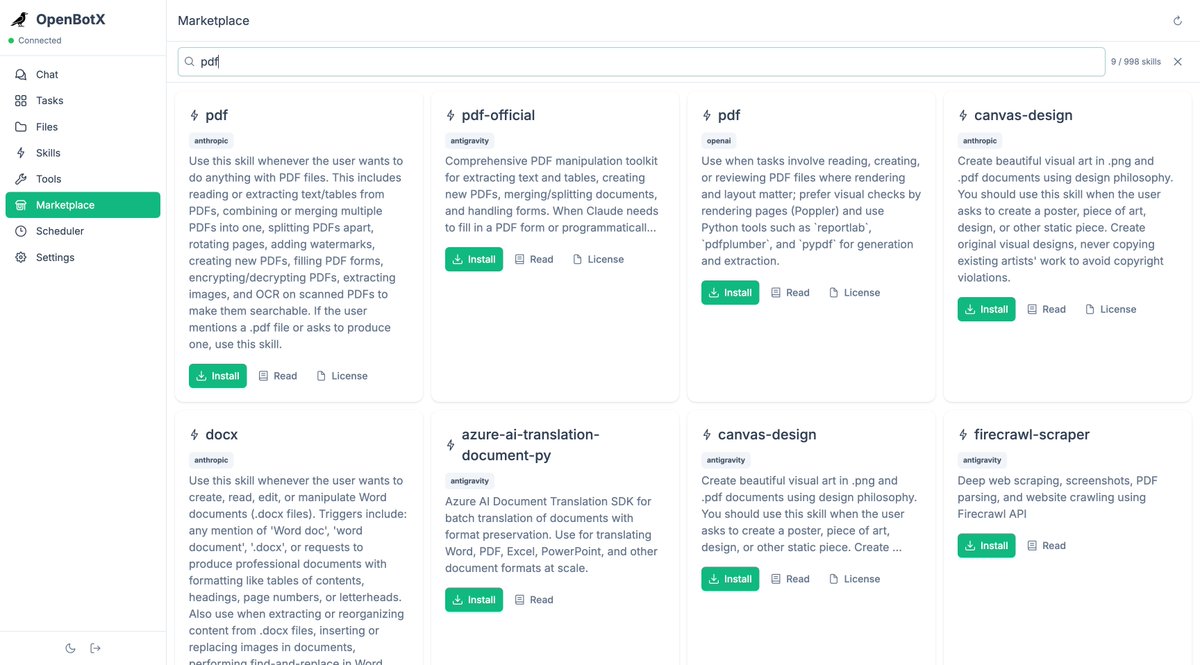Open Tools in the sidebar

83,179
